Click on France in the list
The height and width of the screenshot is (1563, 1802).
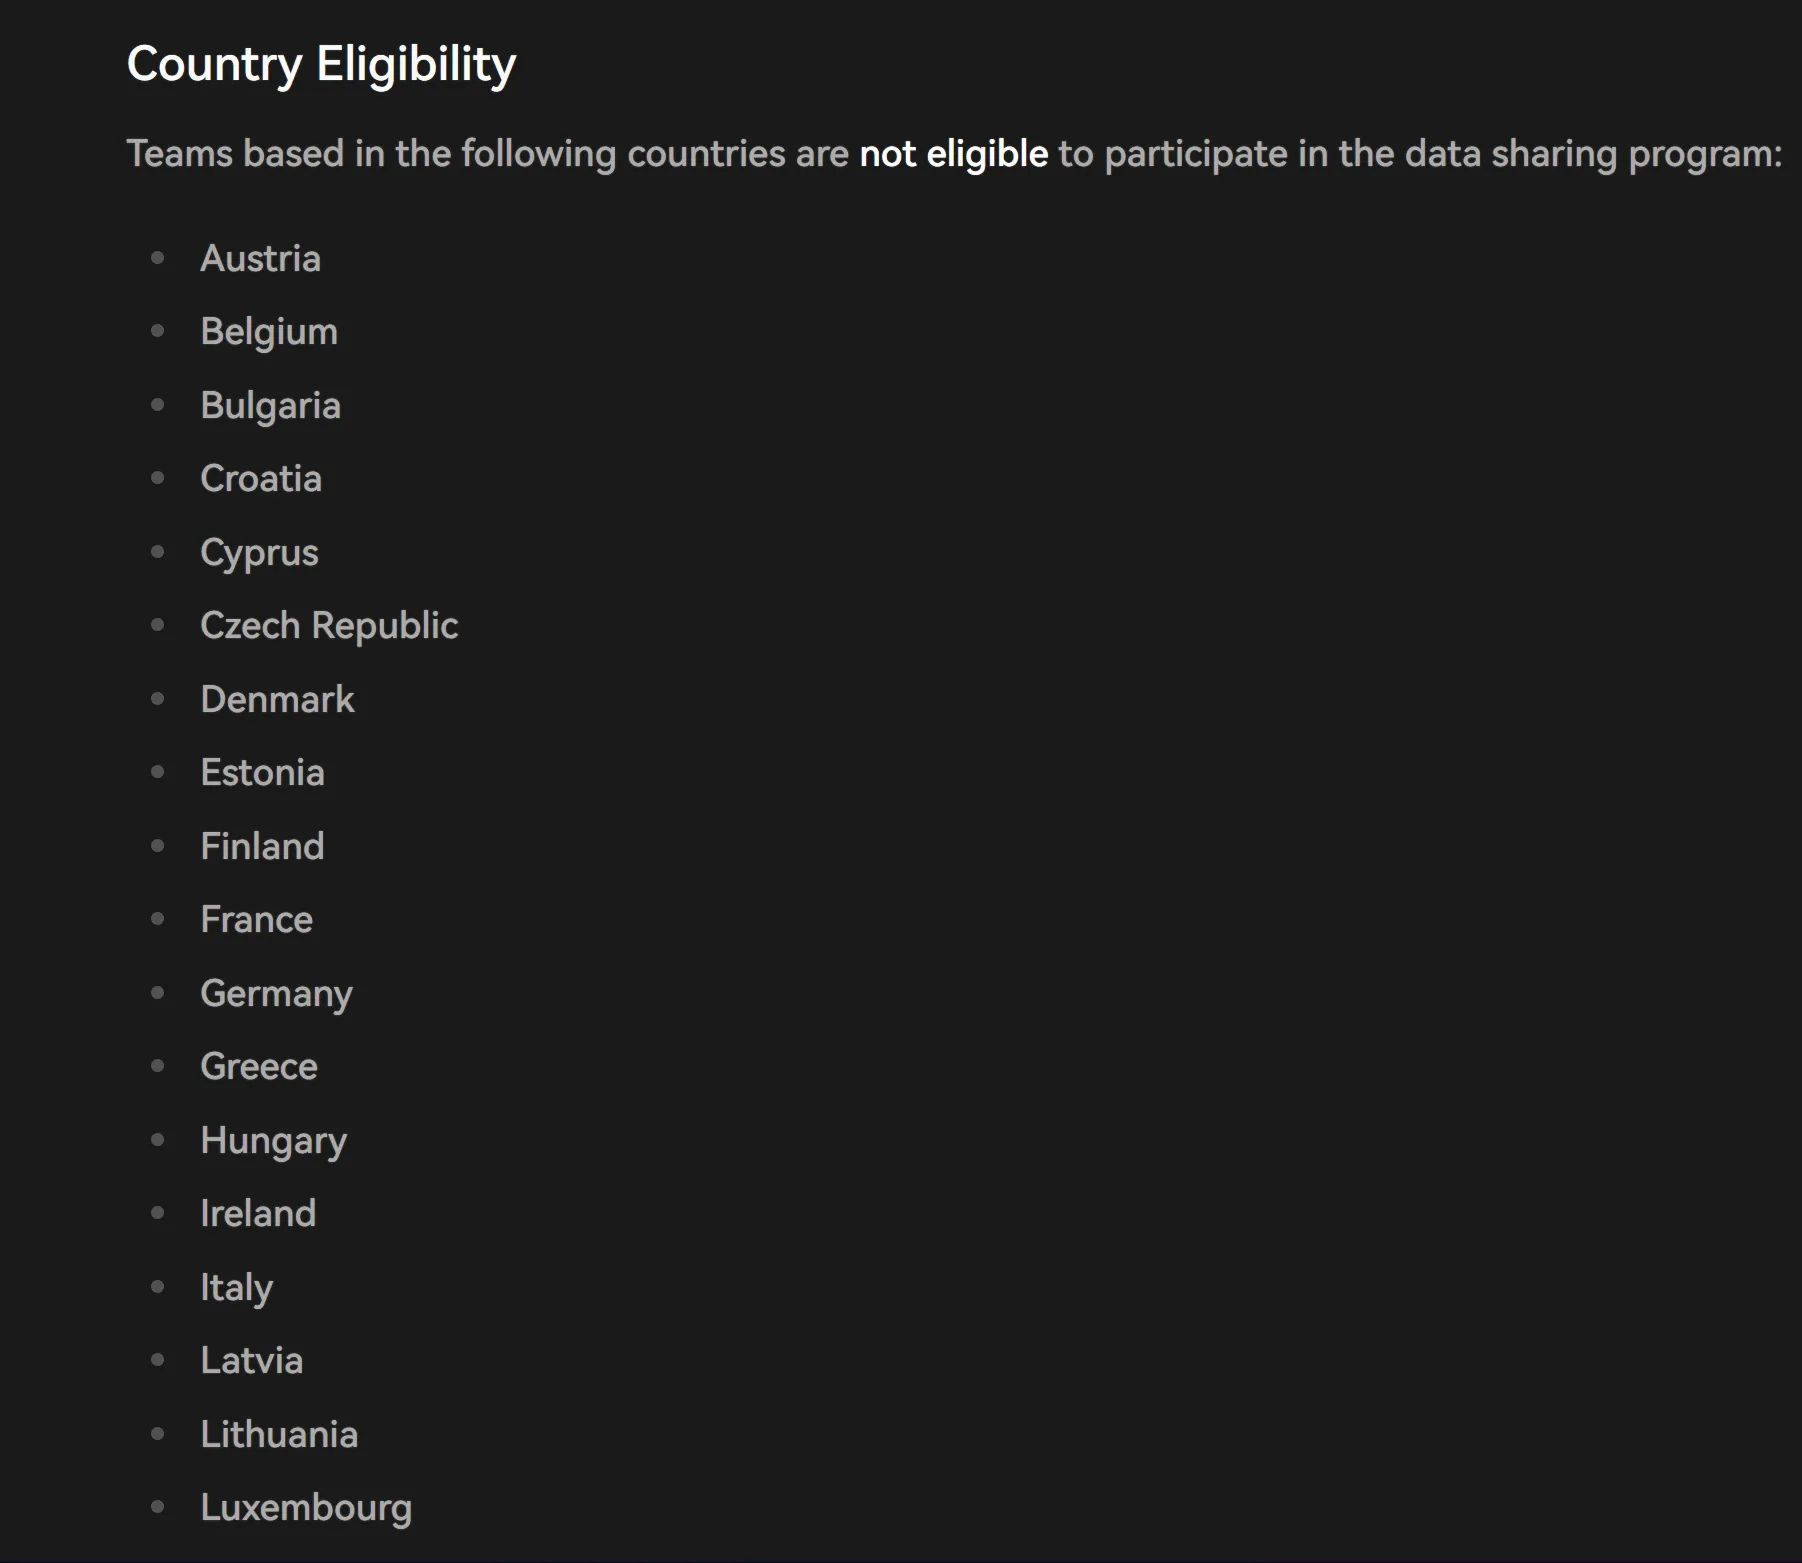click(x=257, y=920)
